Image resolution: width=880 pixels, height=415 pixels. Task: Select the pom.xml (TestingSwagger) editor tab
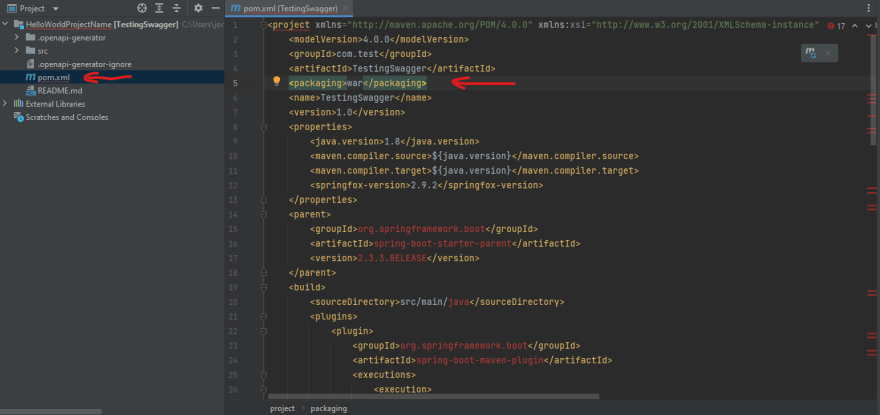click(289, 9)
